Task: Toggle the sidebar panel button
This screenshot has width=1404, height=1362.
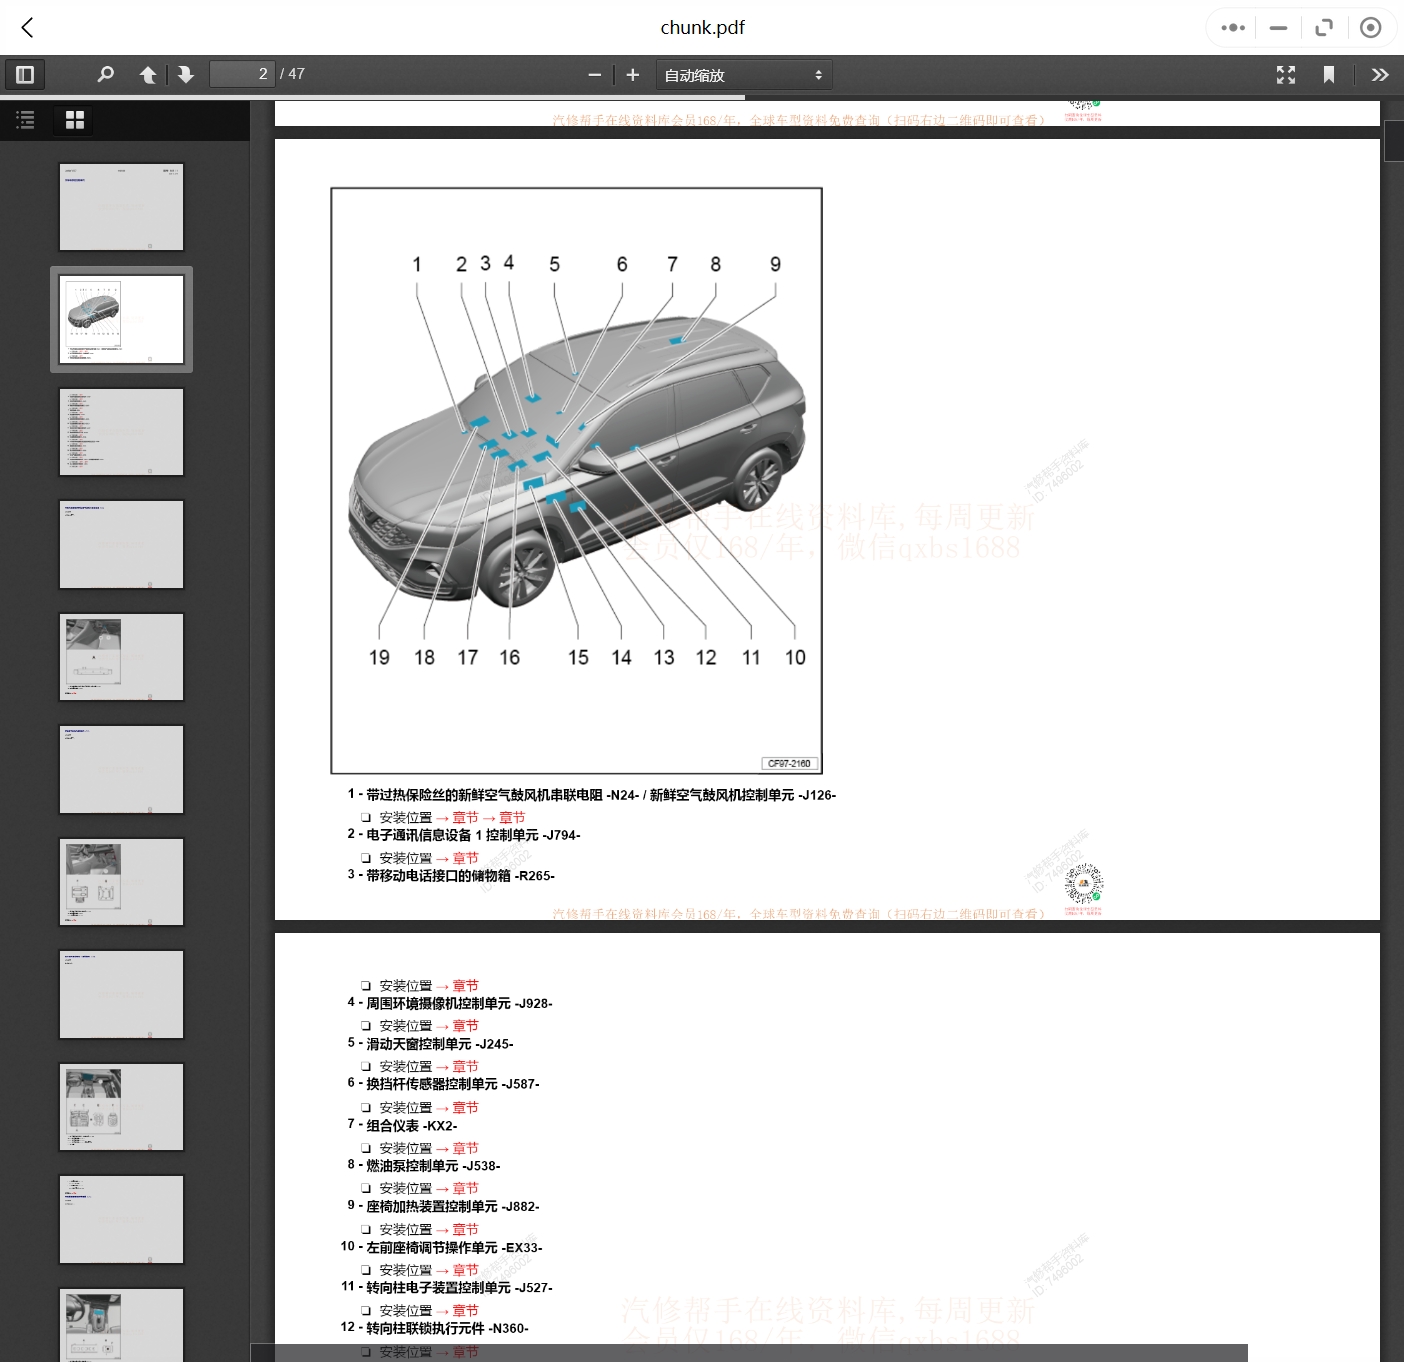Action: click(25, 75)
